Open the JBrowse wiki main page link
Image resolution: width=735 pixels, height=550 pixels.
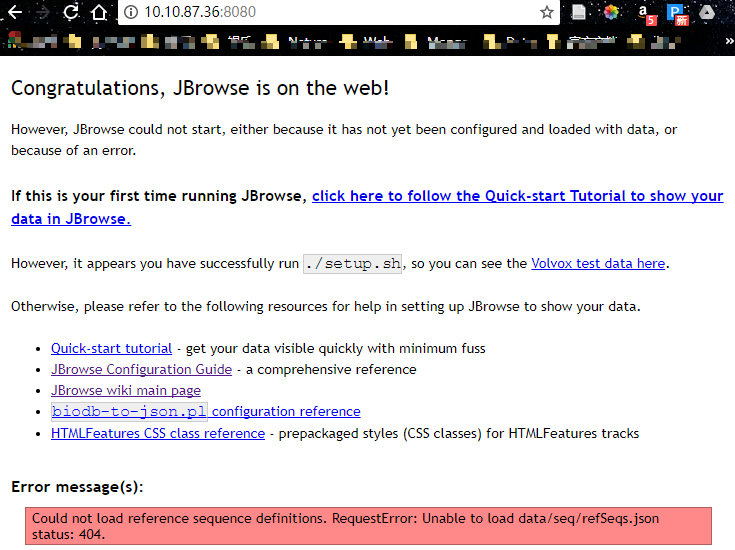126,390
